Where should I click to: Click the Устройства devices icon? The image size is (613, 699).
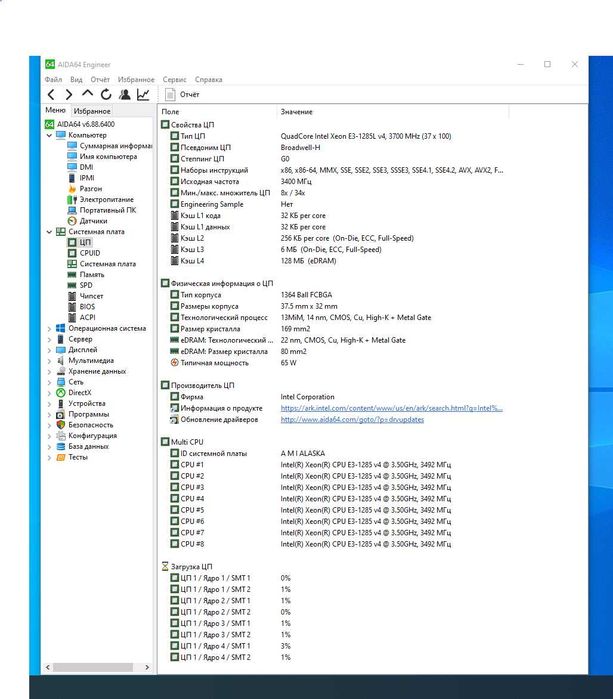(x=61, y=403)
